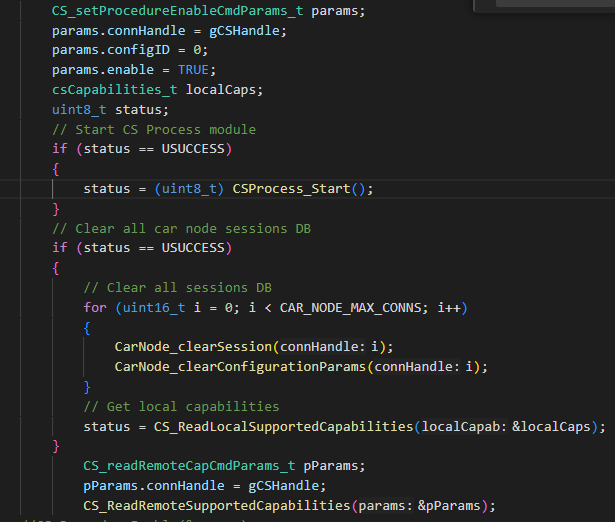Click CS_ReadLocalSupportedCapabilities function name
This screenshot has height=522, width=615.
(284, 427)
